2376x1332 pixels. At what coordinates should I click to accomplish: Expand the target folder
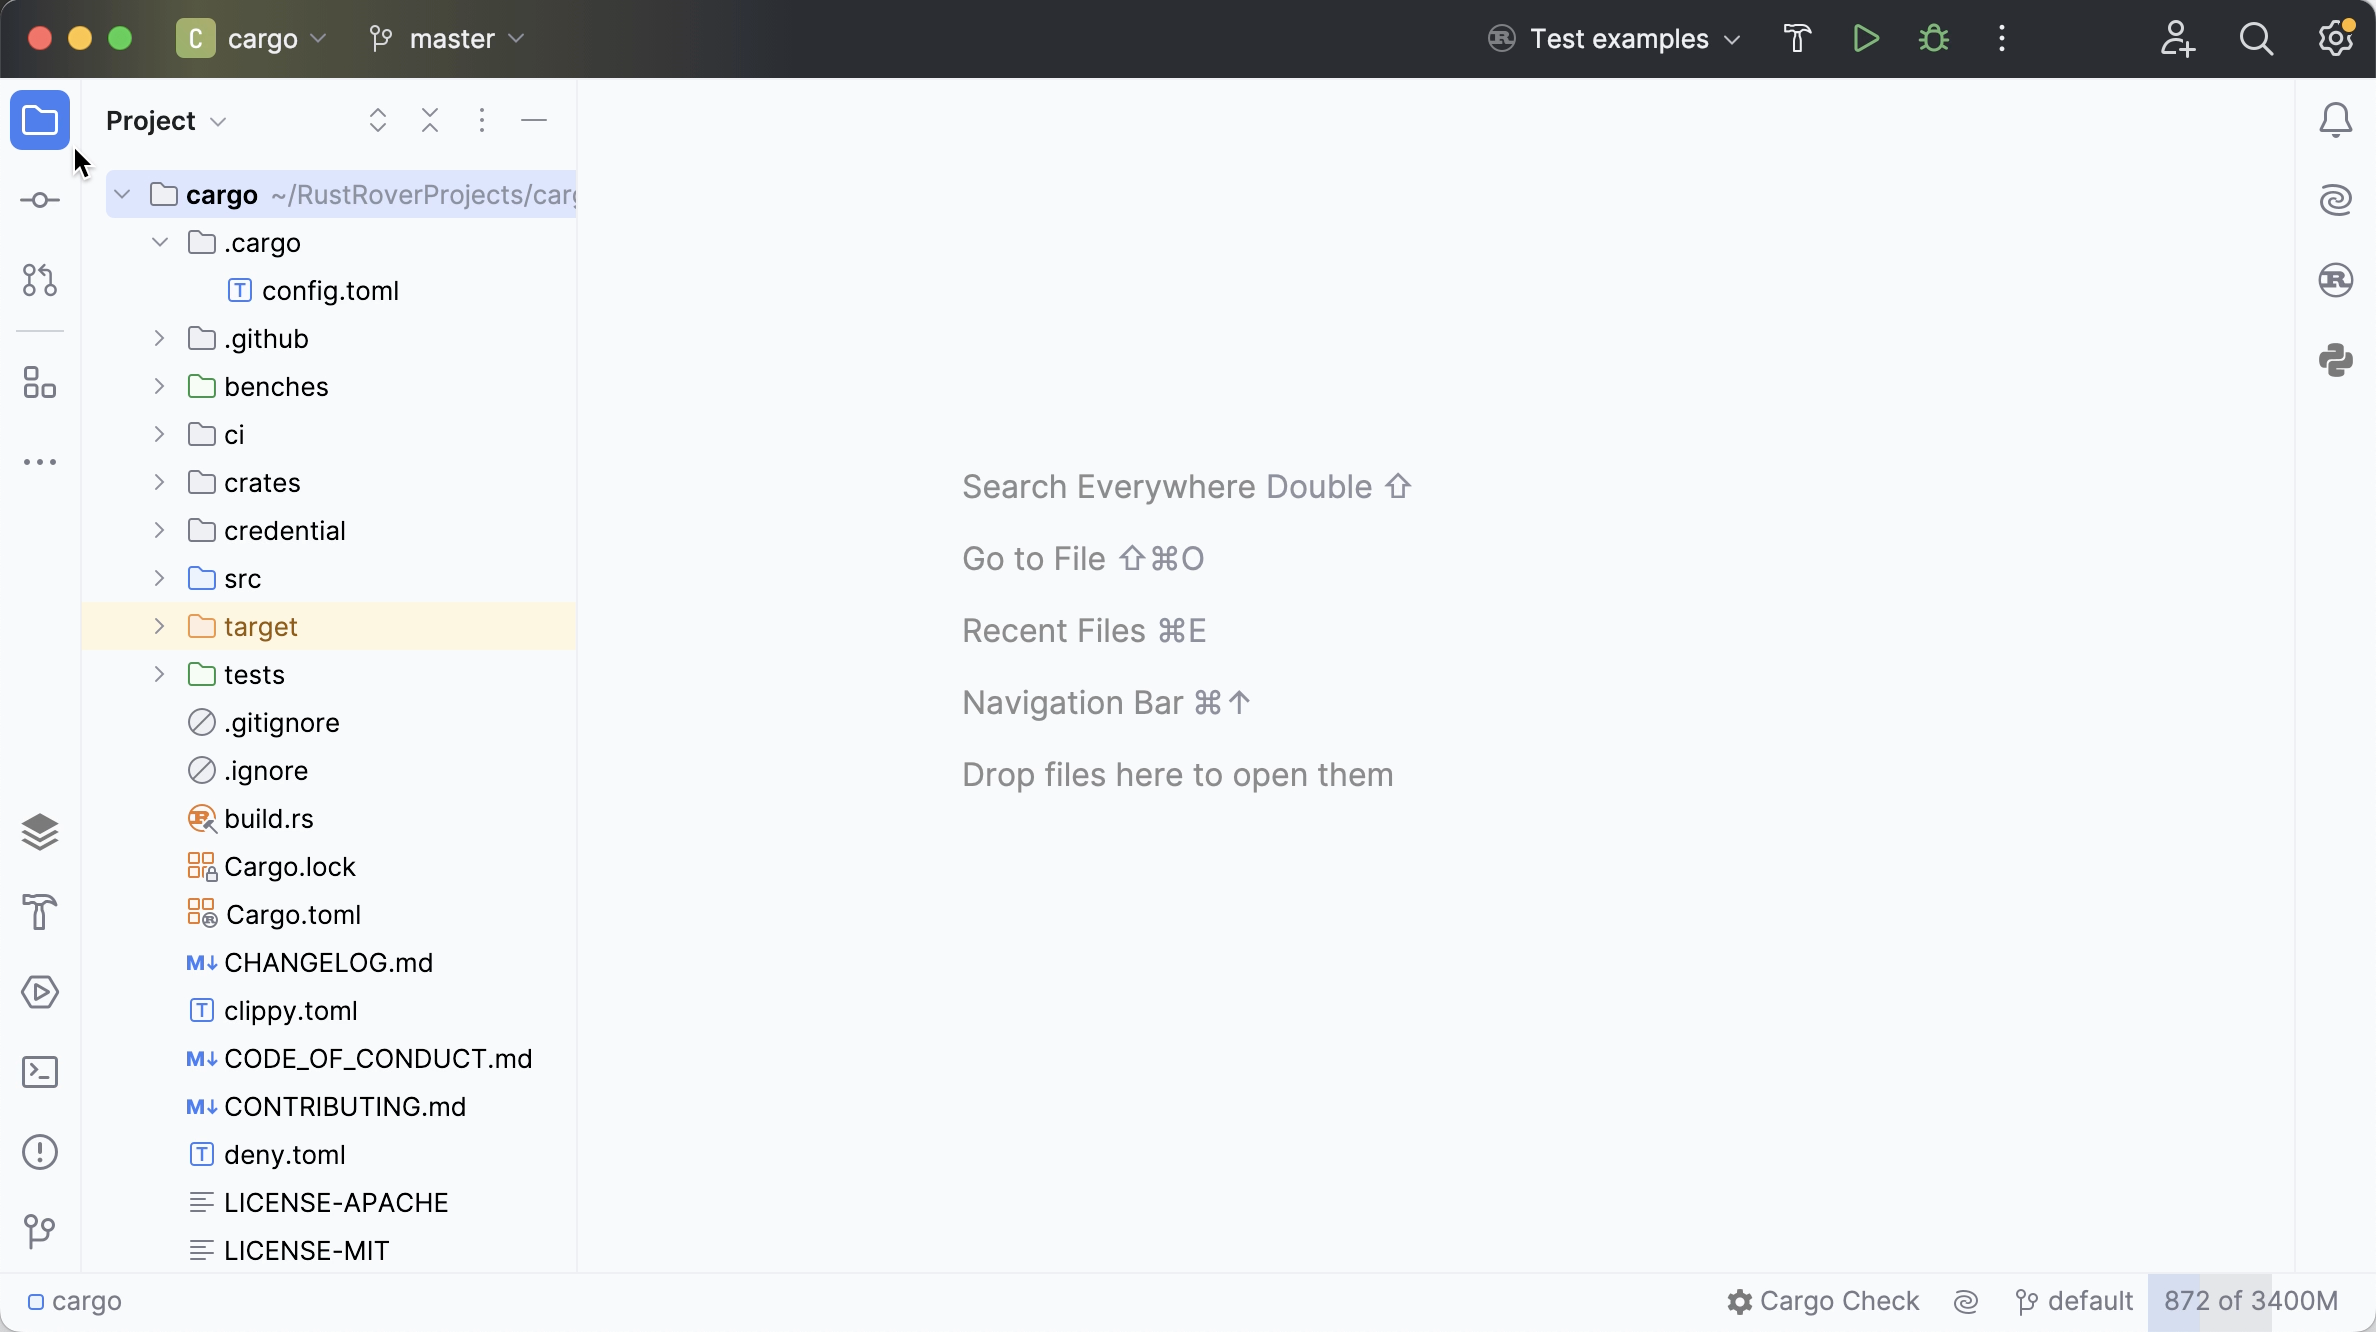click(159, 627)
